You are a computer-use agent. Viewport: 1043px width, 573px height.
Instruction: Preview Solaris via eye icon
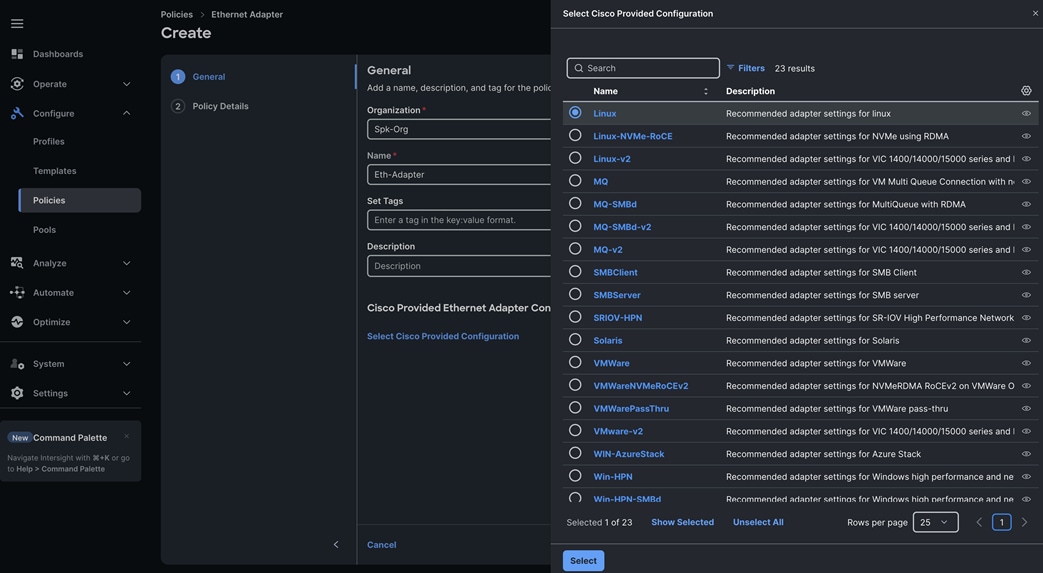(1026, 340)
